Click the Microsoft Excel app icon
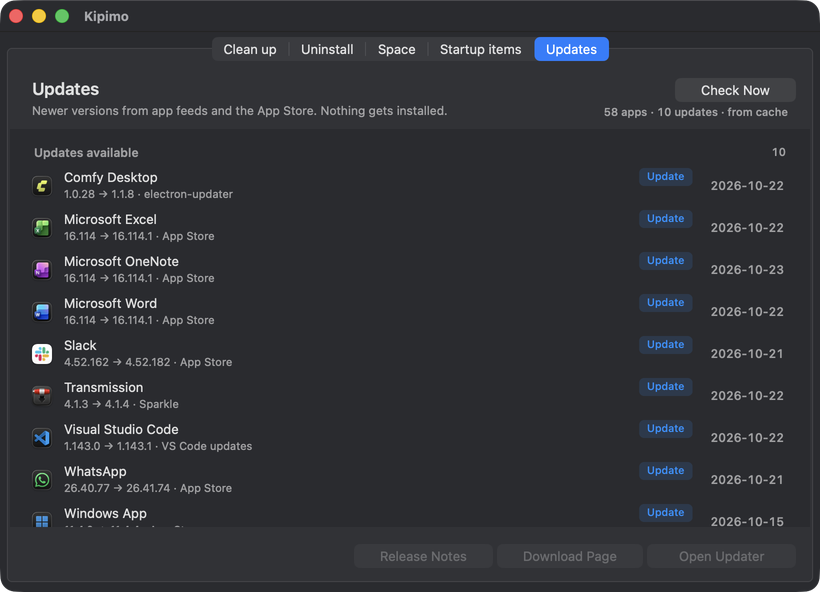The width and height of the screenshot is (820, 592). tap(42, 227)
